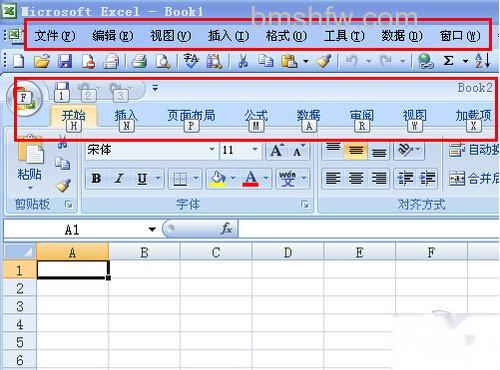
Task: Open the AutoSum functions dropdown arrow
Action: click(465, 61)
